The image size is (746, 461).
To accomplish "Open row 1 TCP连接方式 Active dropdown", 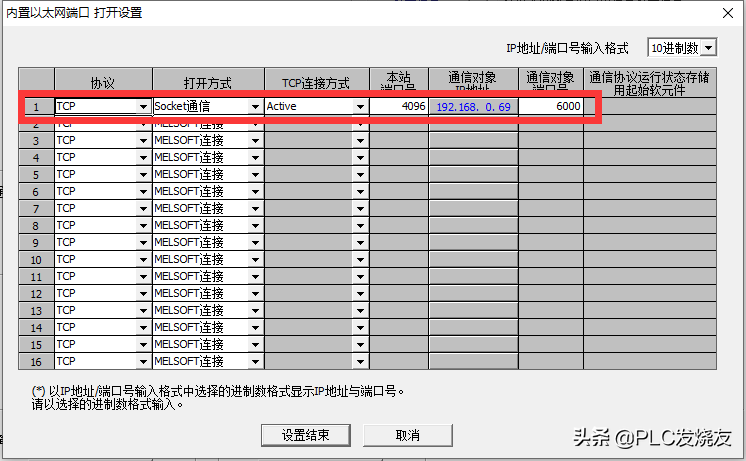I will tap(360, 106).
